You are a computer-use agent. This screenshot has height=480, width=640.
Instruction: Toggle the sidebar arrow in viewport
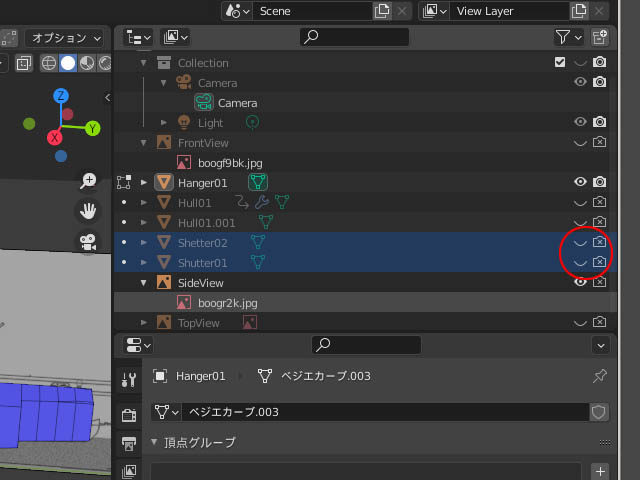107,98
